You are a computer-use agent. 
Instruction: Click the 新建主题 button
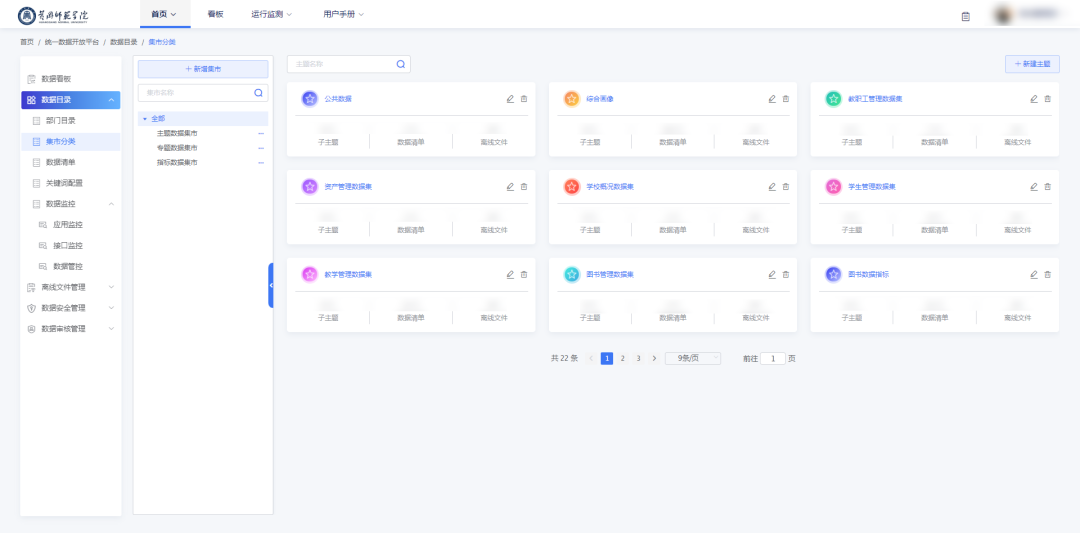coord(1032,64)
